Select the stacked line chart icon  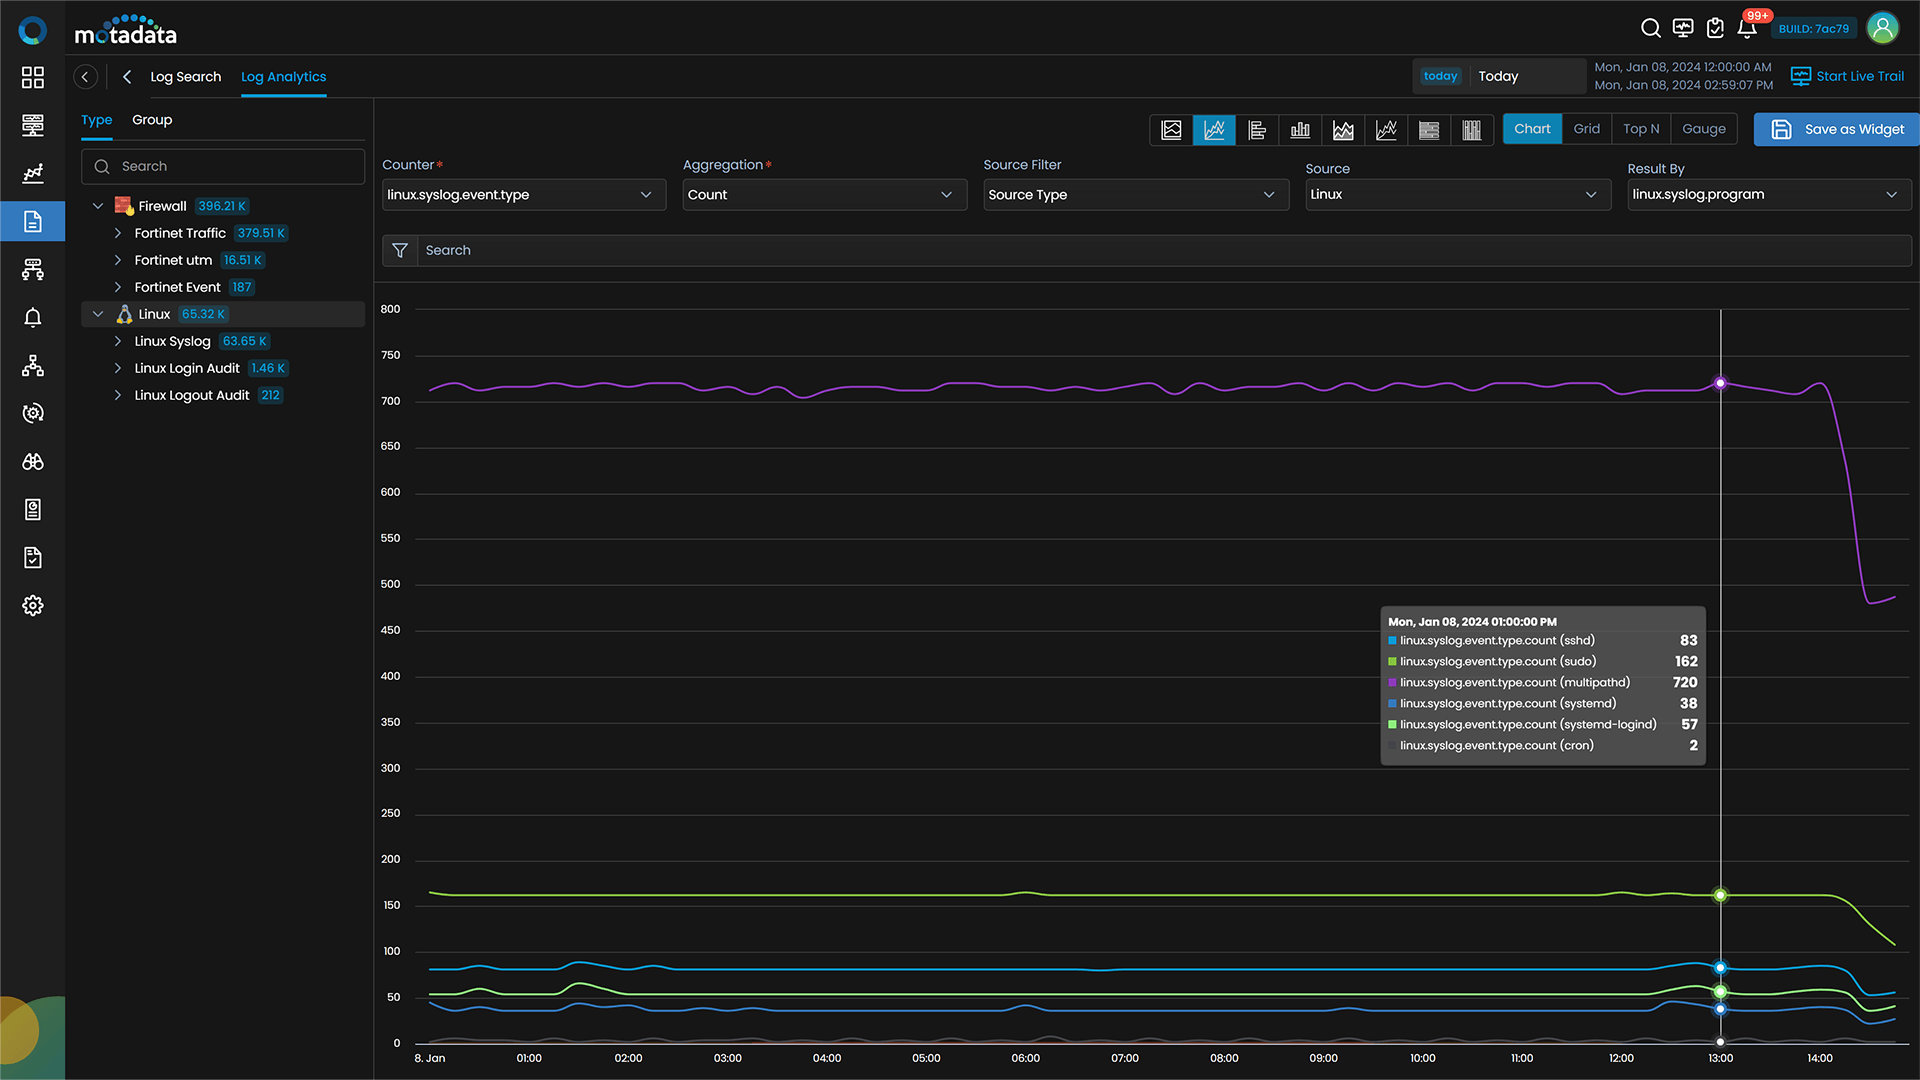(1386, 130)
